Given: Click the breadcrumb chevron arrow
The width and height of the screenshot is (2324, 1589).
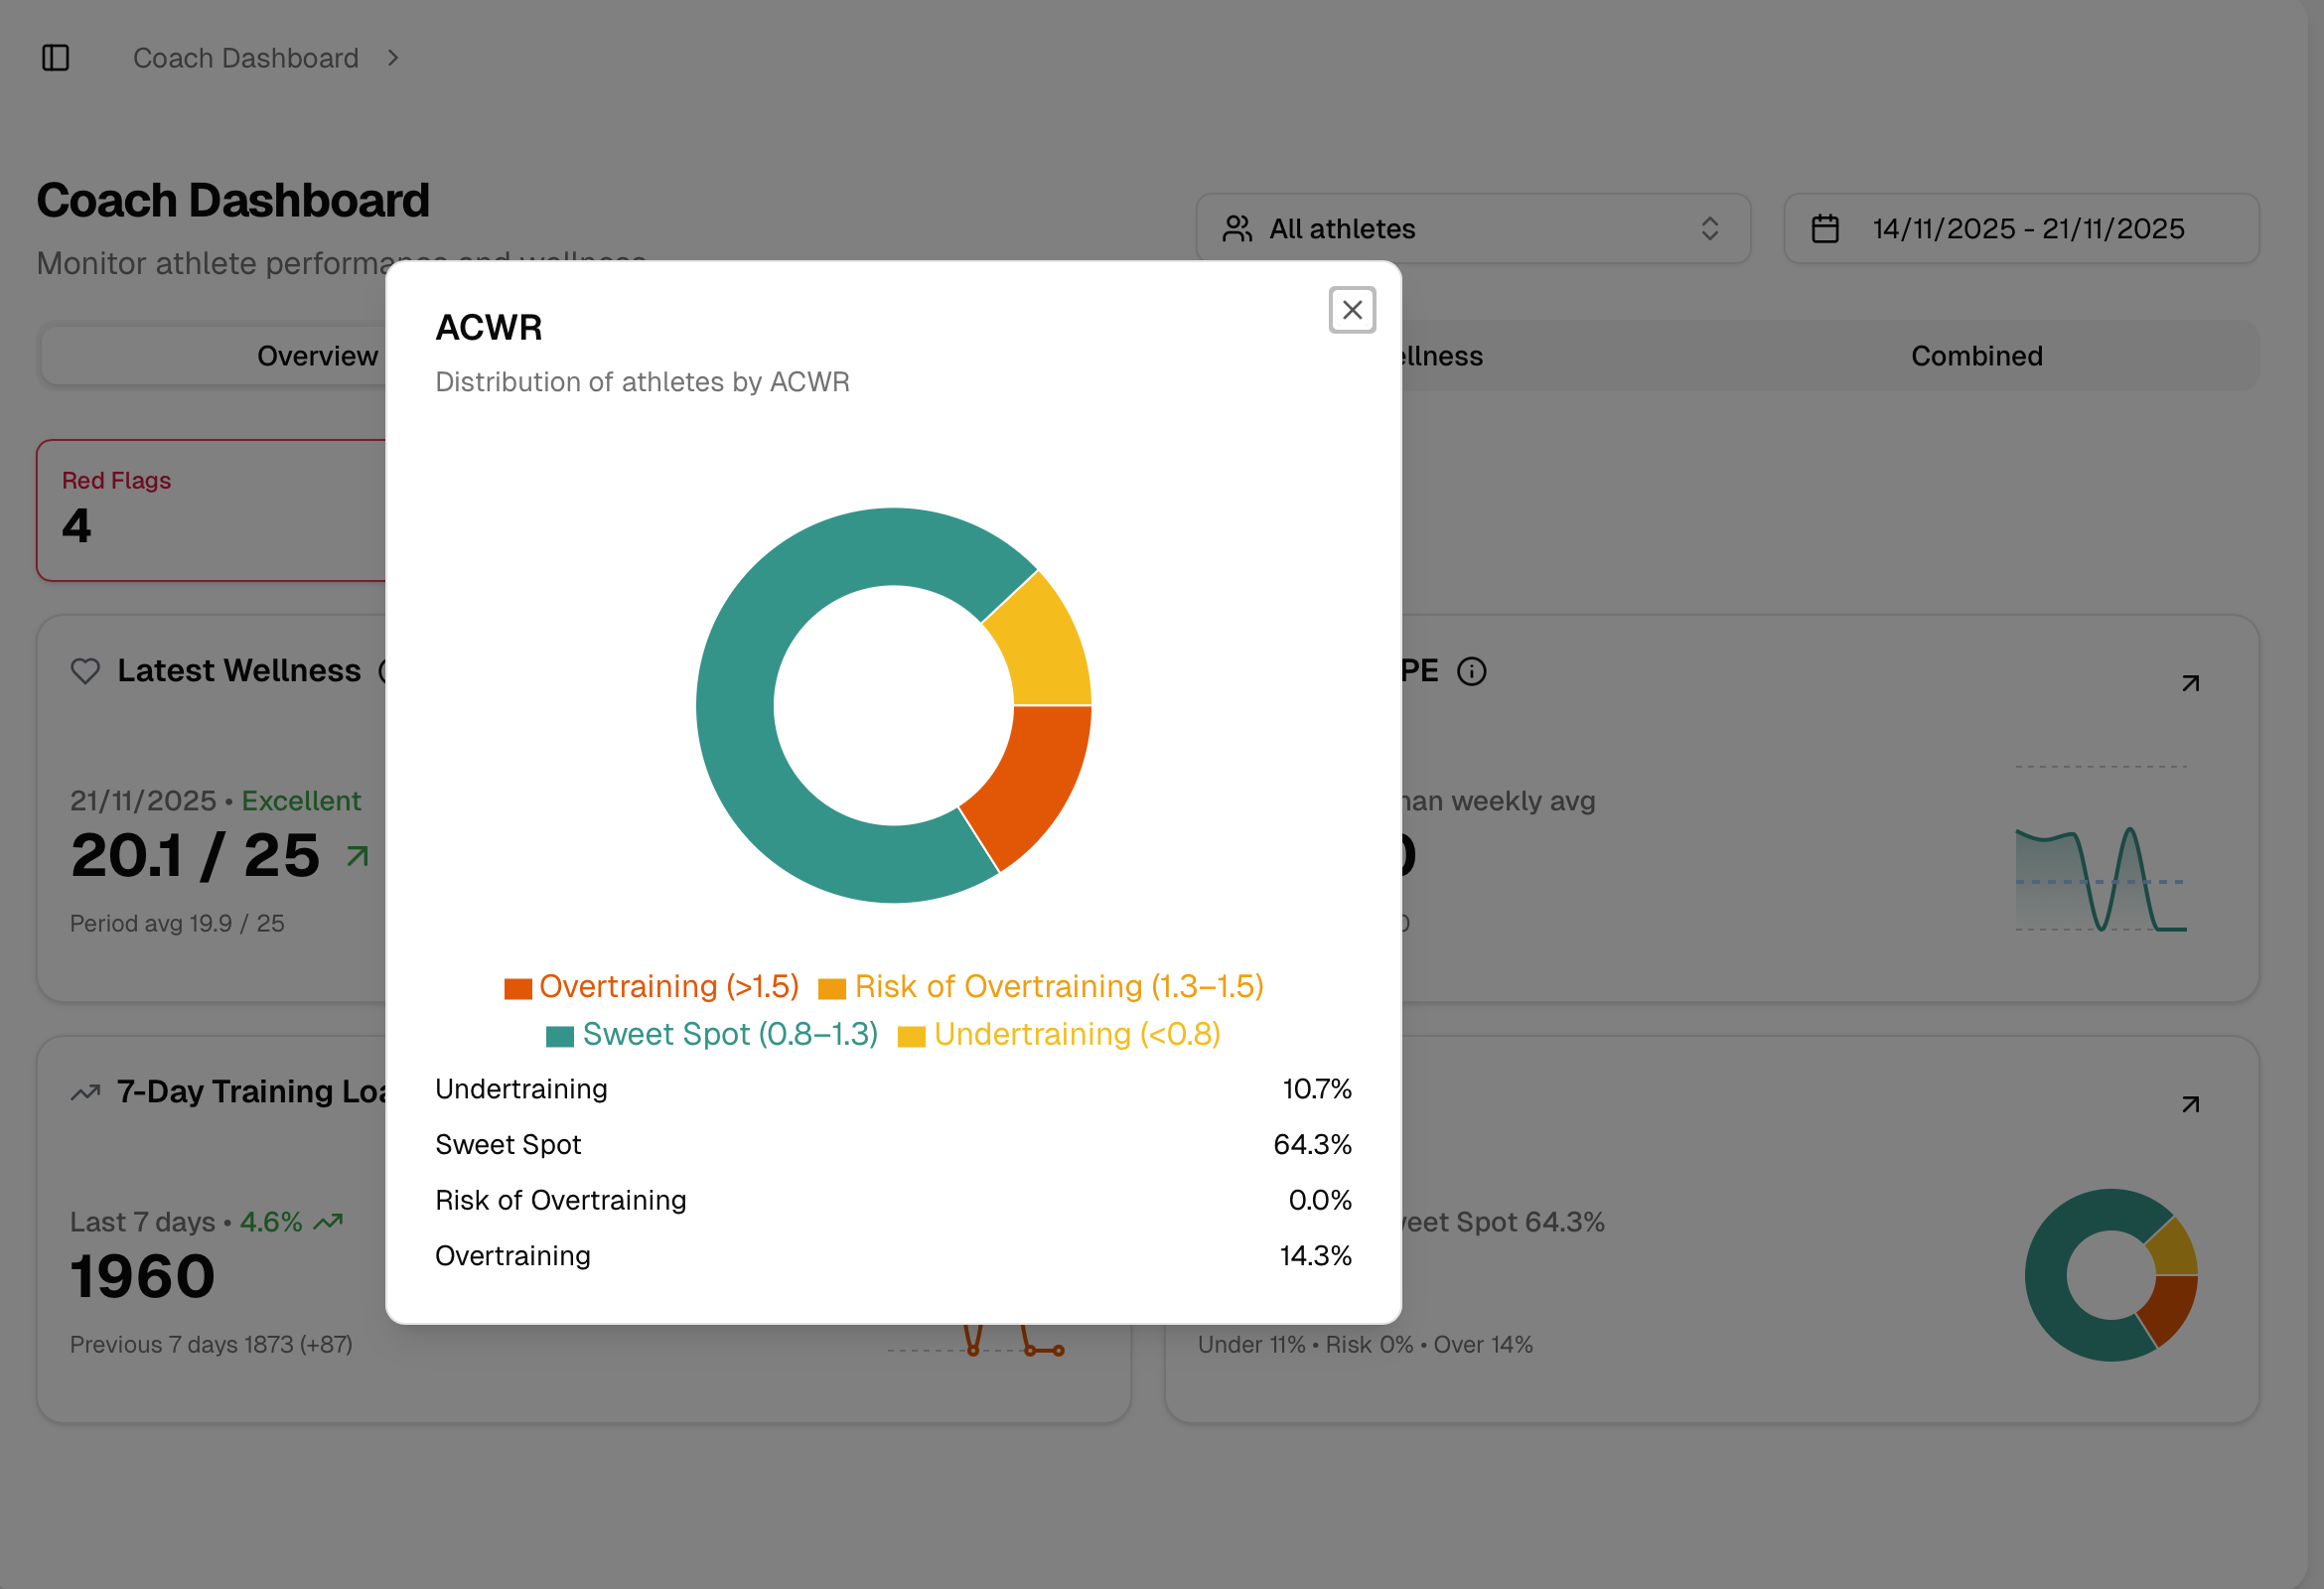Looking at the screenshot, I should pyautogui.click(x=393, y=58).
